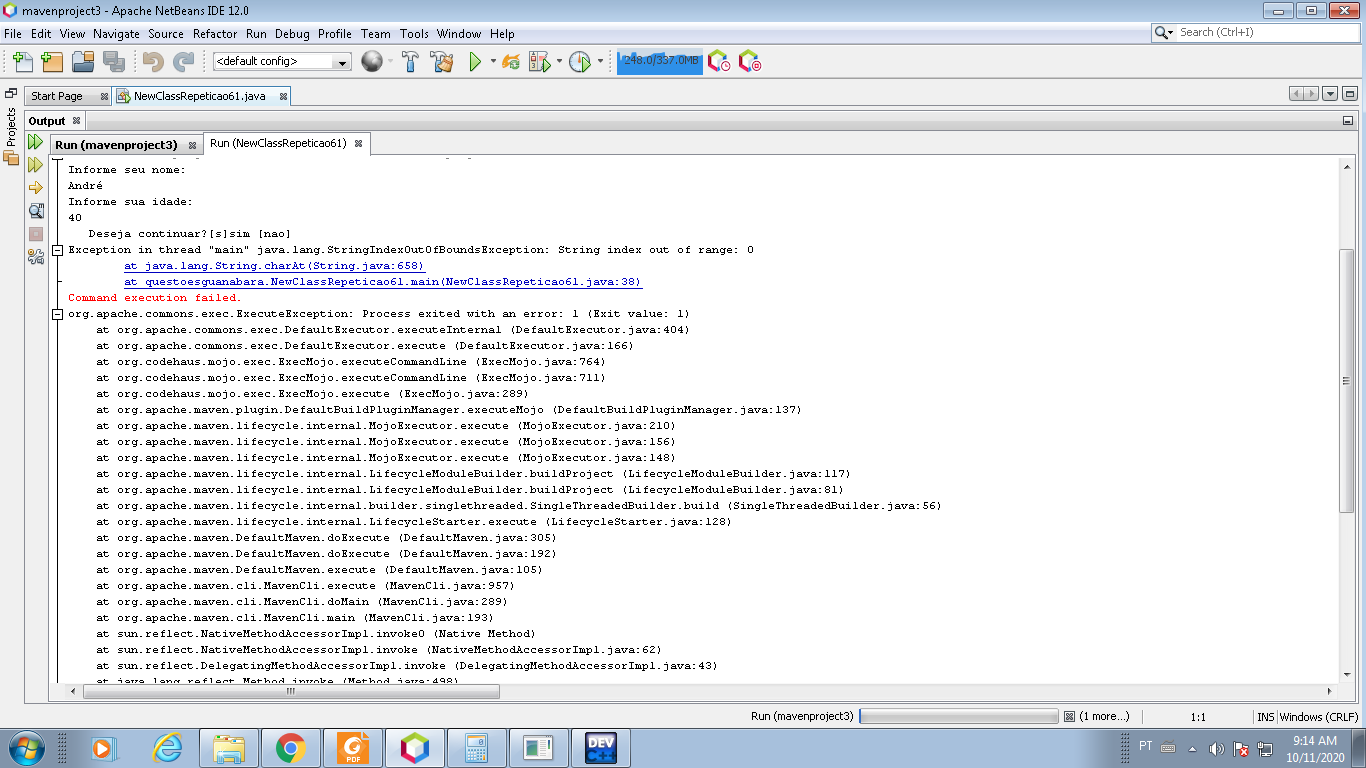The width and height of the screenshot is (1366, 768).
Task: Open the NewClassRepeticao61.java:38 stack trace link
Action: [383, 282]
